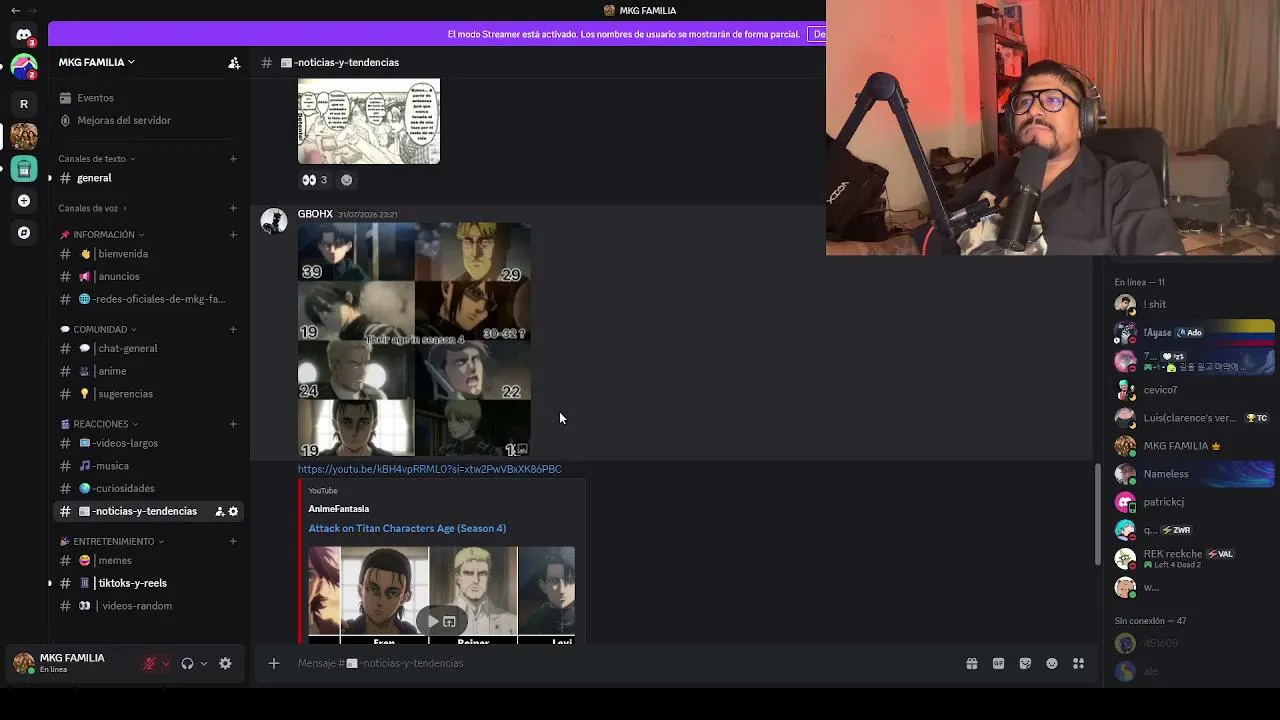The height and width of the screenshot is (720, 1280).
Task: Open the anuncios channel
Action: click(x=149, y=276)
